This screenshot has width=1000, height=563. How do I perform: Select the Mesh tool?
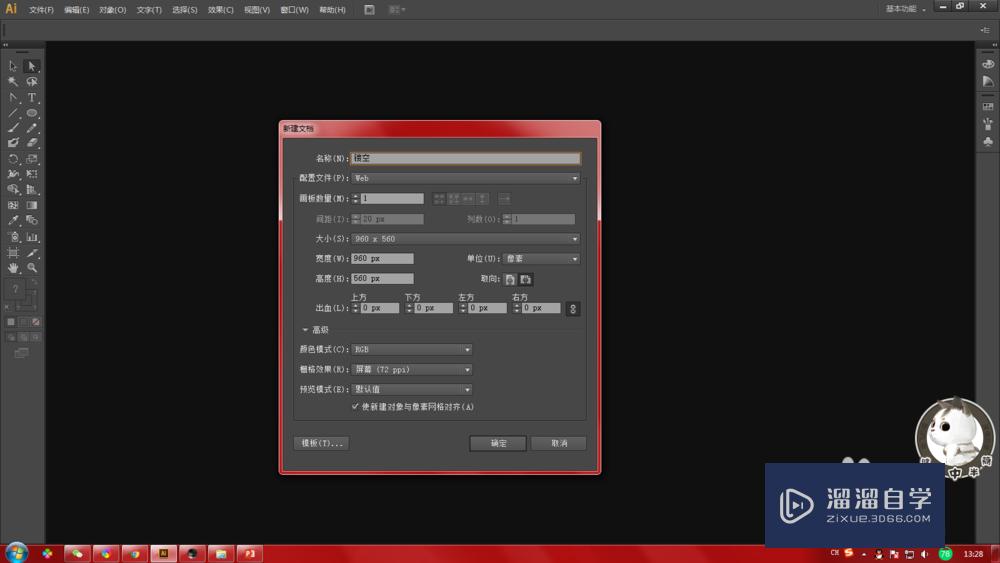[x=13, y=205]
